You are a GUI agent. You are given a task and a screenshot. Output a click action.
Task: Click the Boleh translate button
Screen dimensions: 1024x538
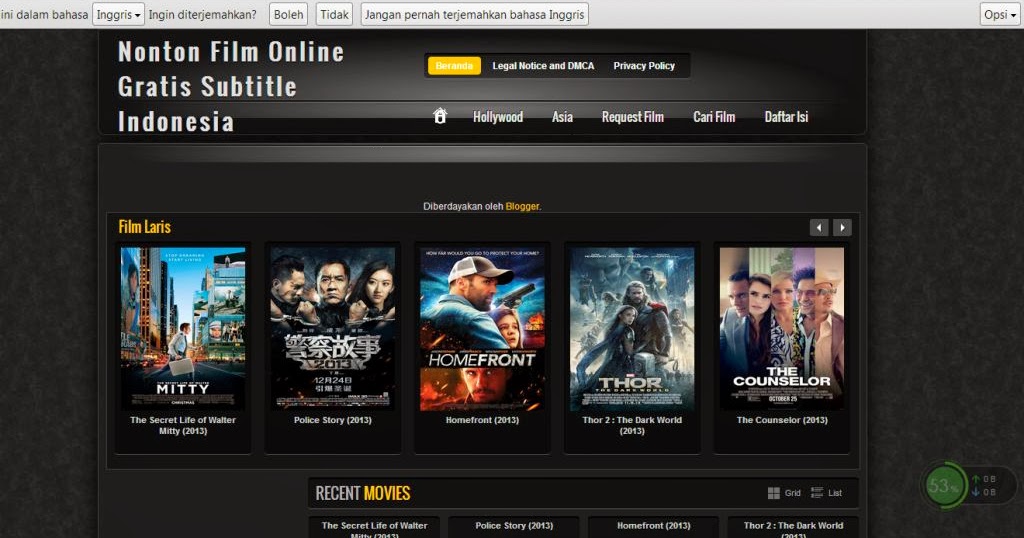pyautogui.click(x=288, y=14)
